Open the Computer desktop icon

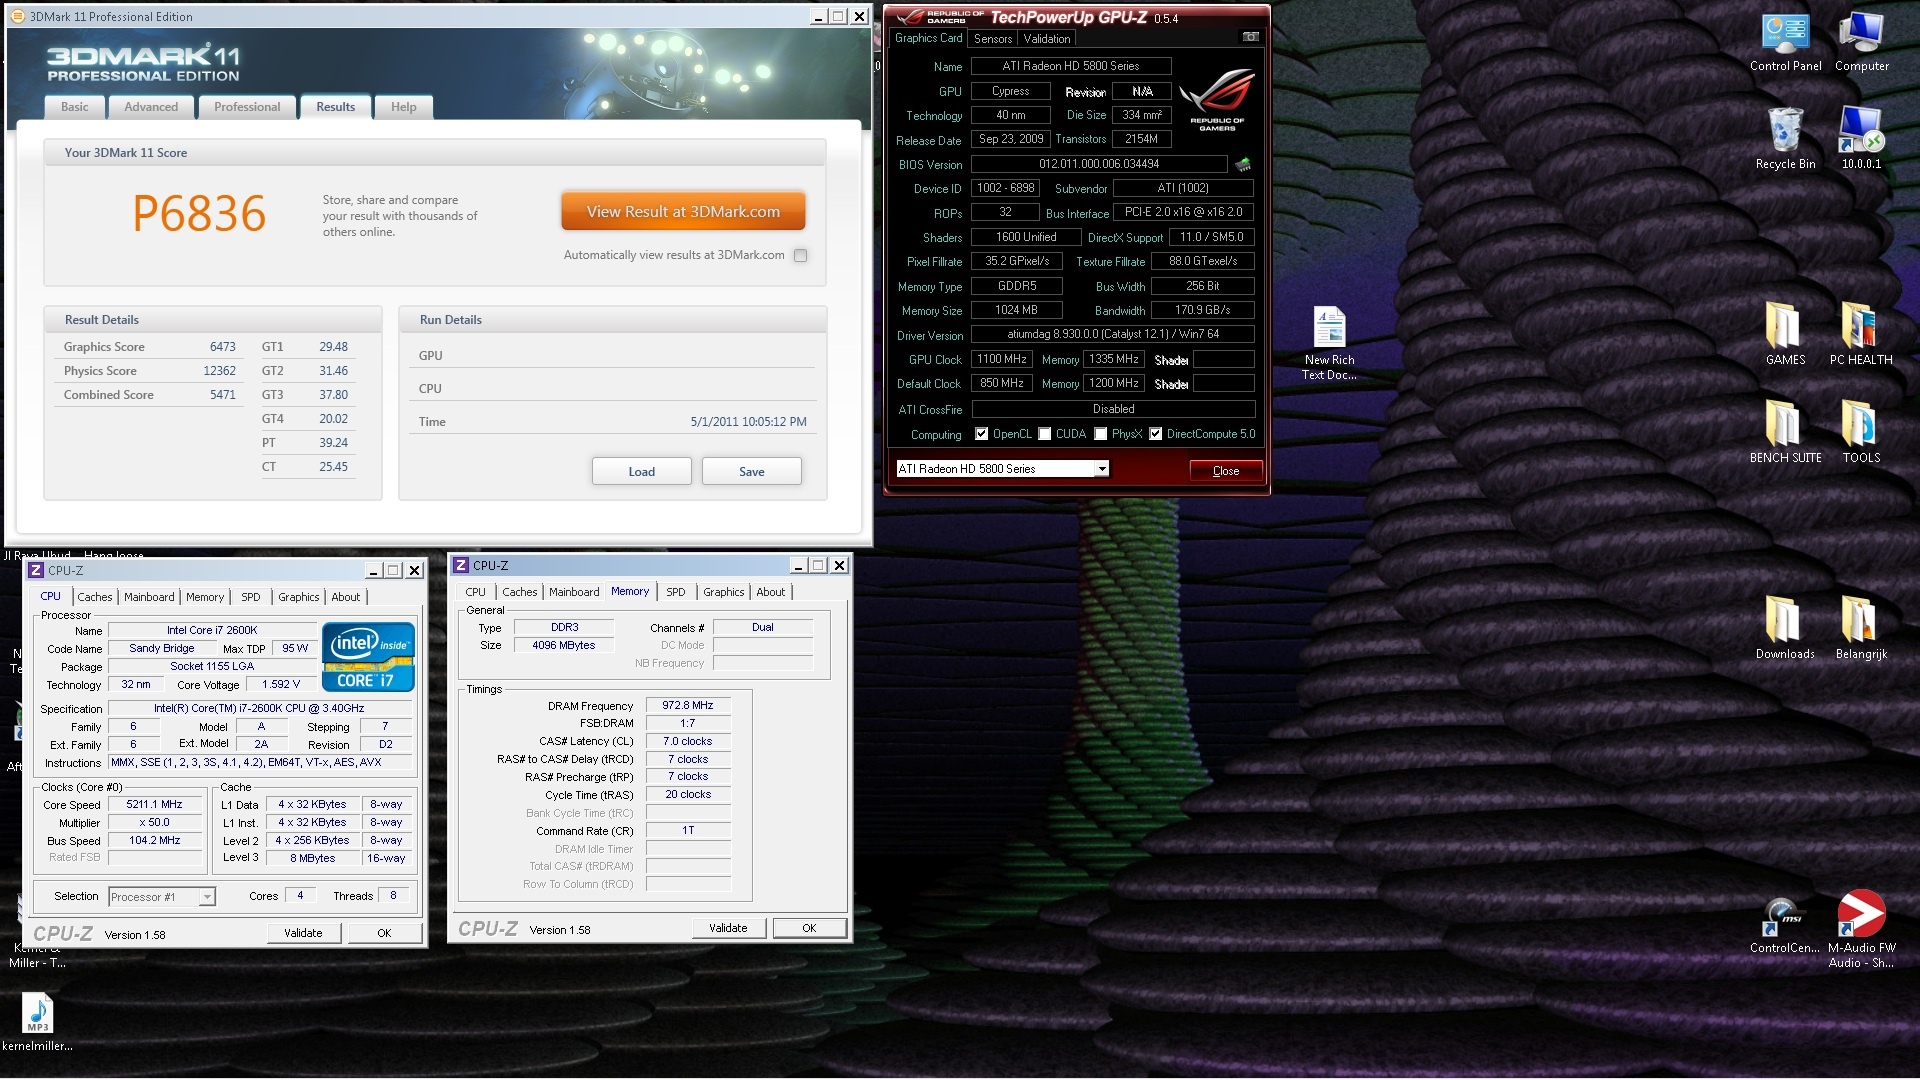coord(1861,42)
